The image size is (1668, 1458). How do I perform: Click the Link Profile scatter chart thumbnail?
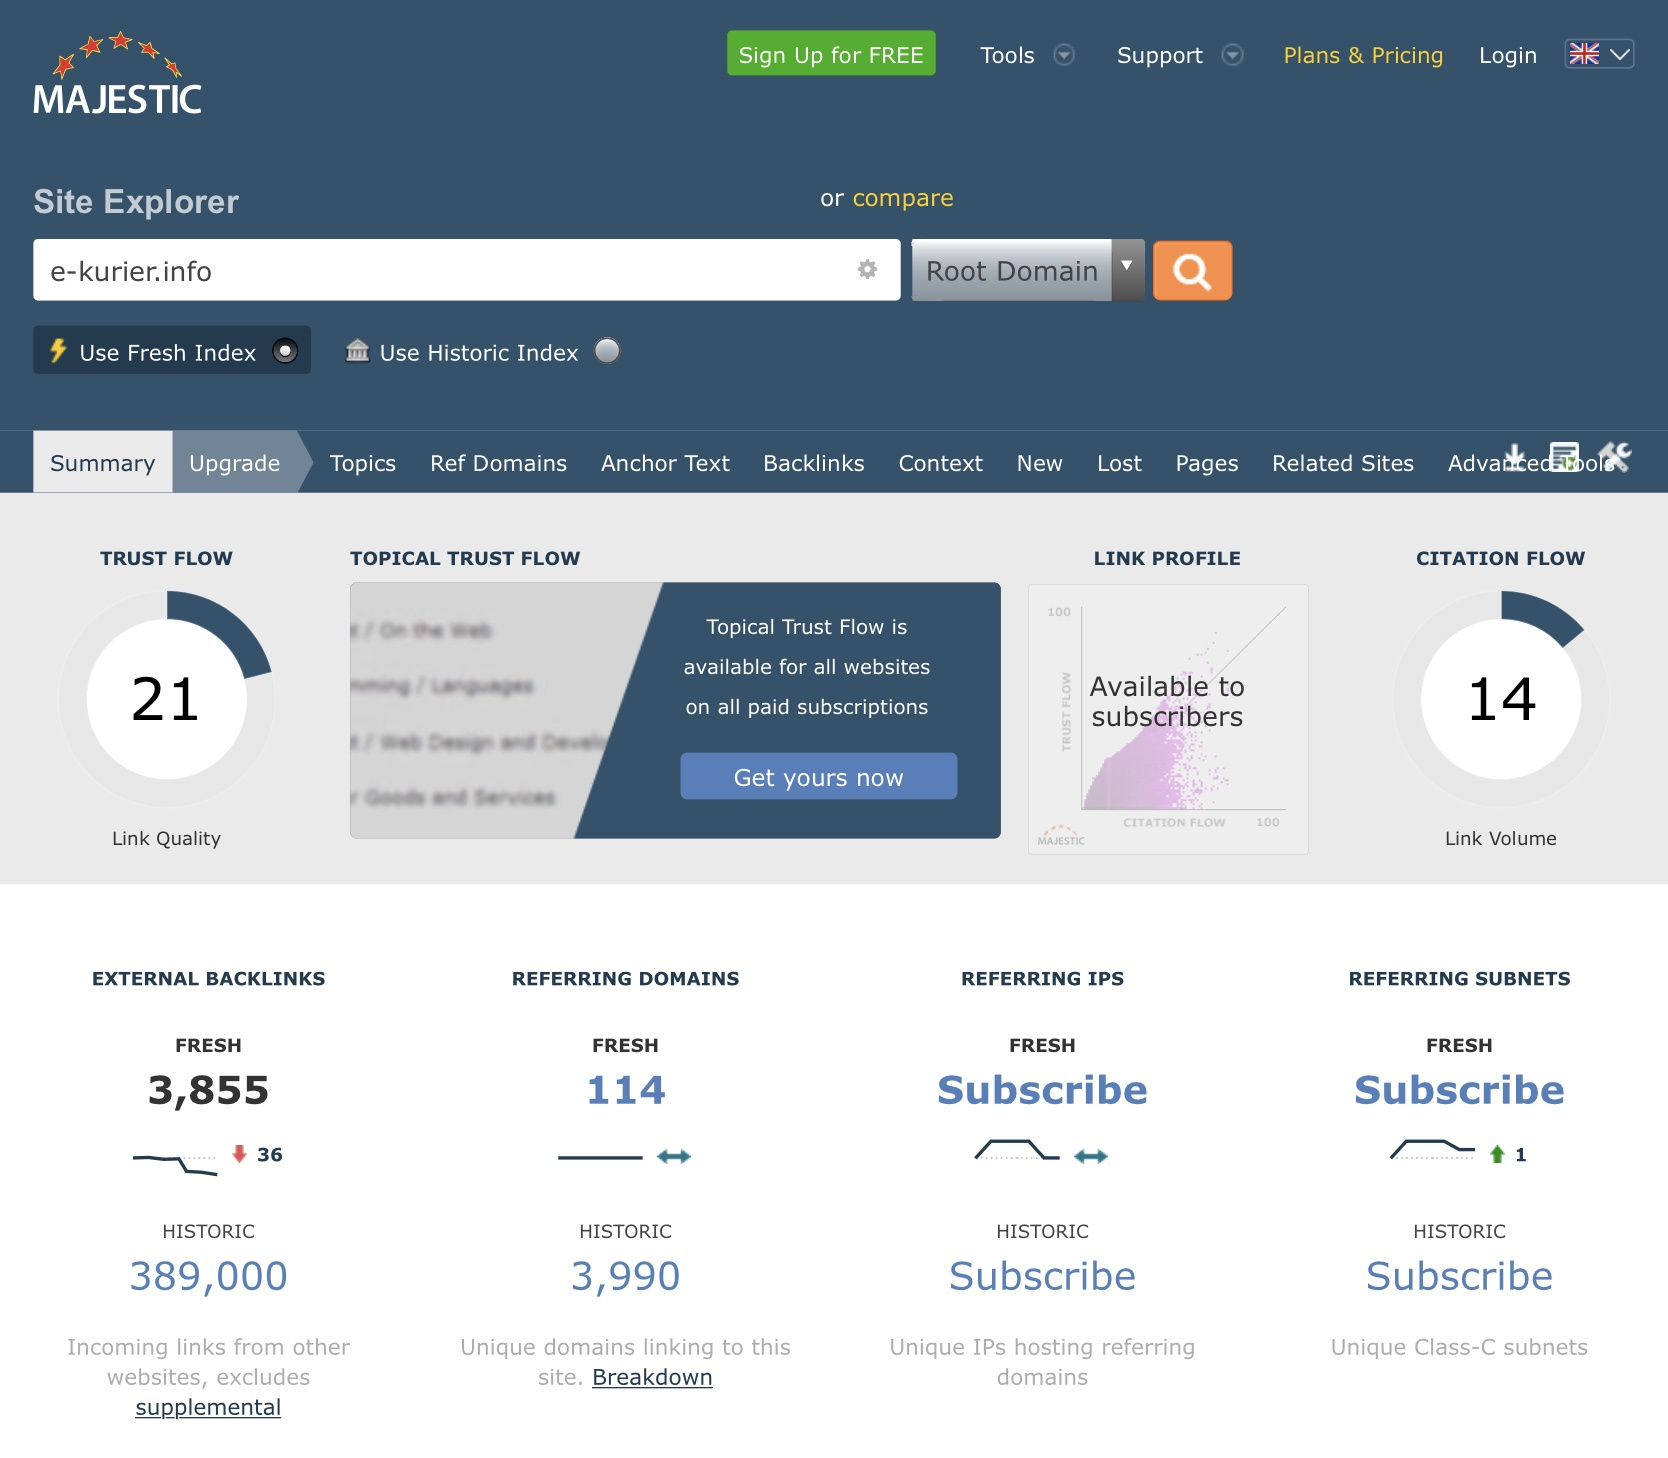pos(1168,719)
